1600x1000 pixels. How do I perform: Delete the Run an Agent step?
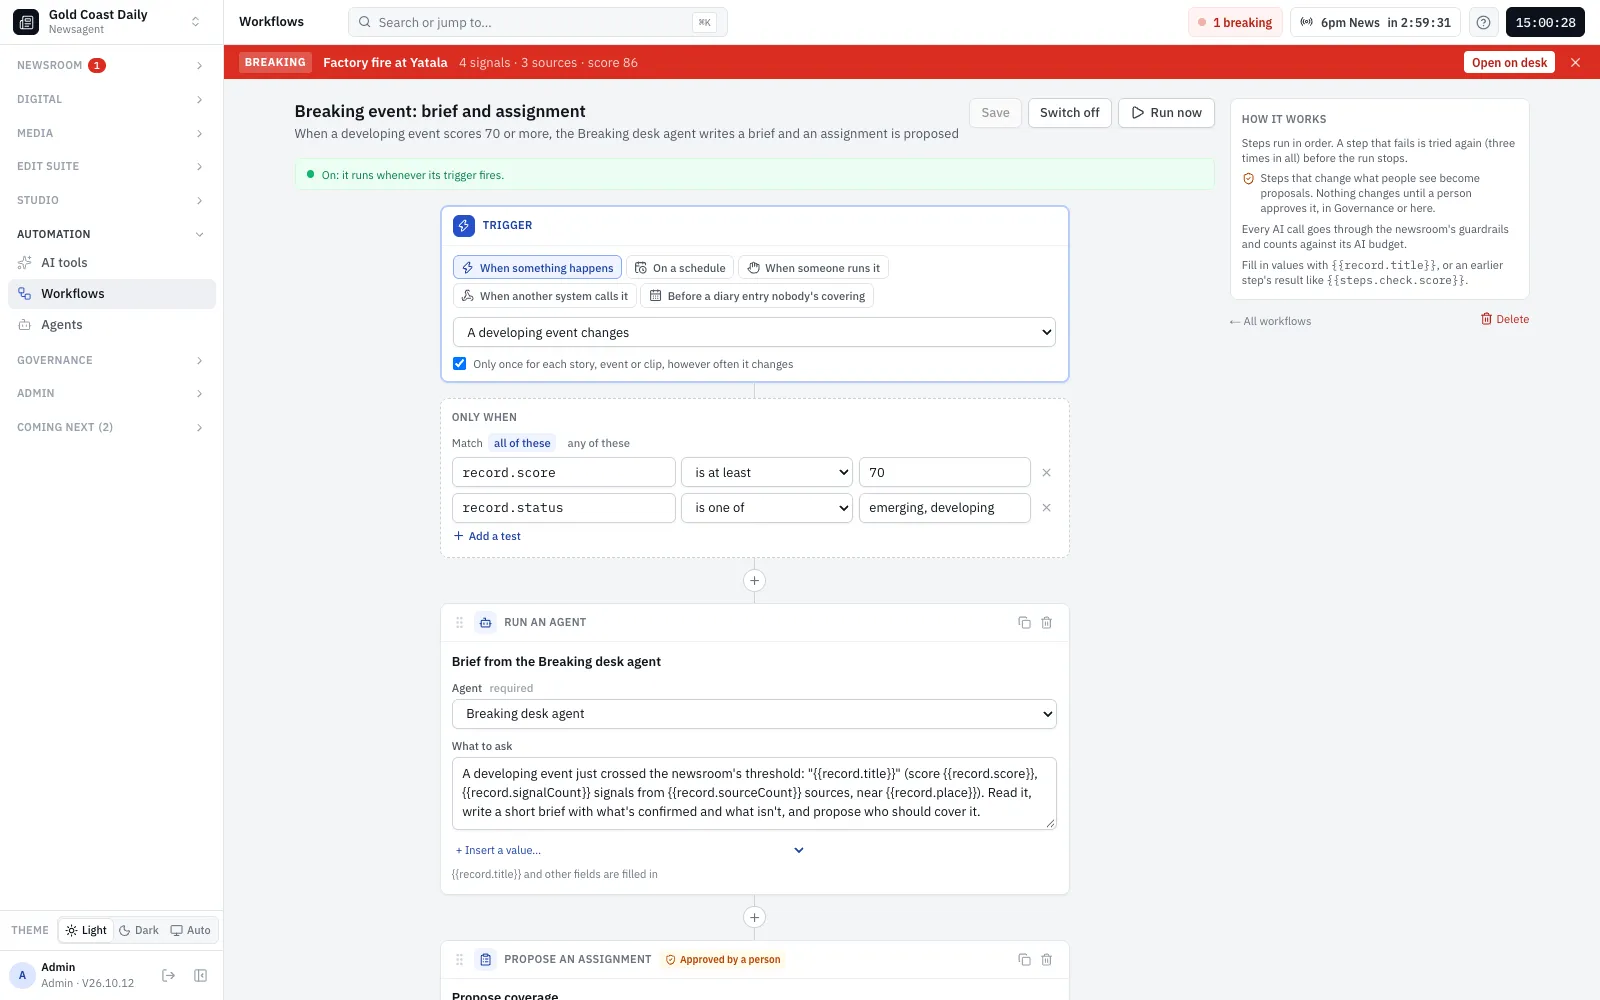[1047, 622]
